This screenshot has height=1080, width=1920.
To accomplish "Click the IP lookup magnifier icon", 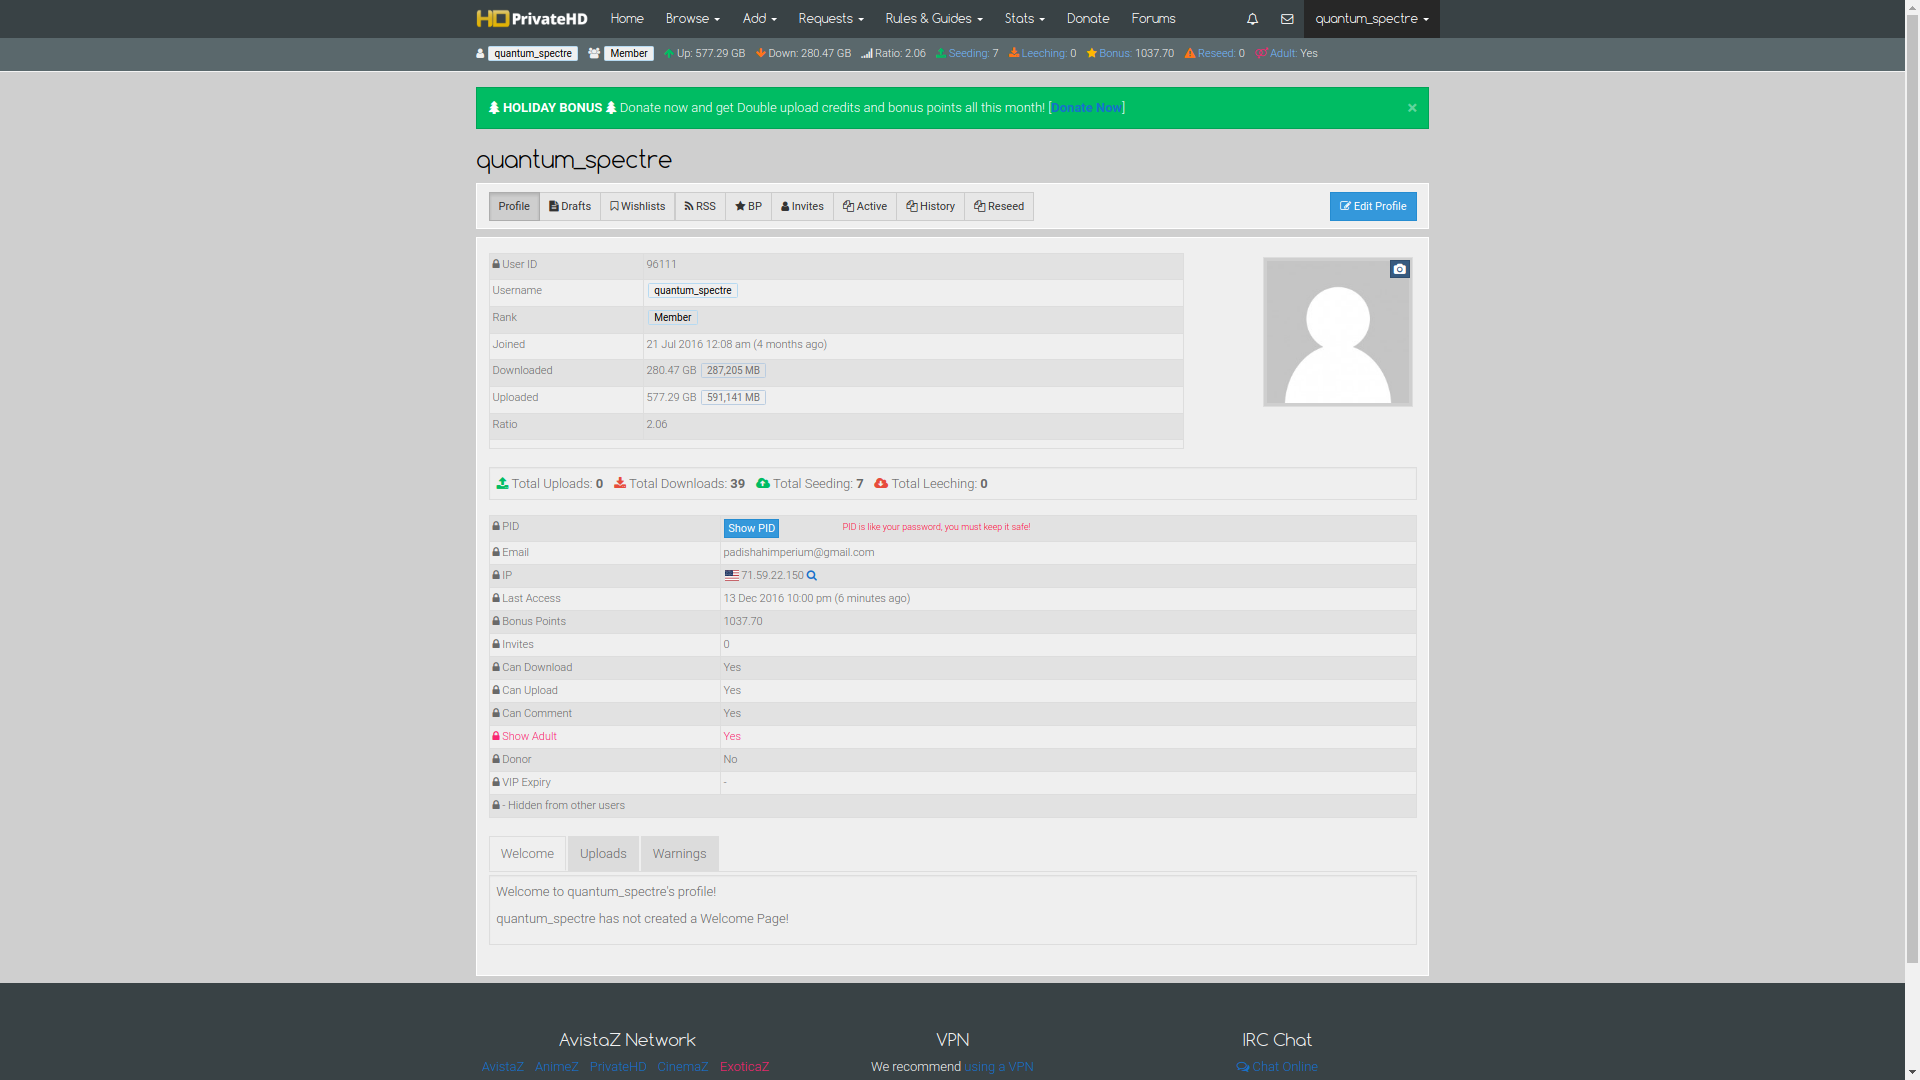I will point(812,576).
